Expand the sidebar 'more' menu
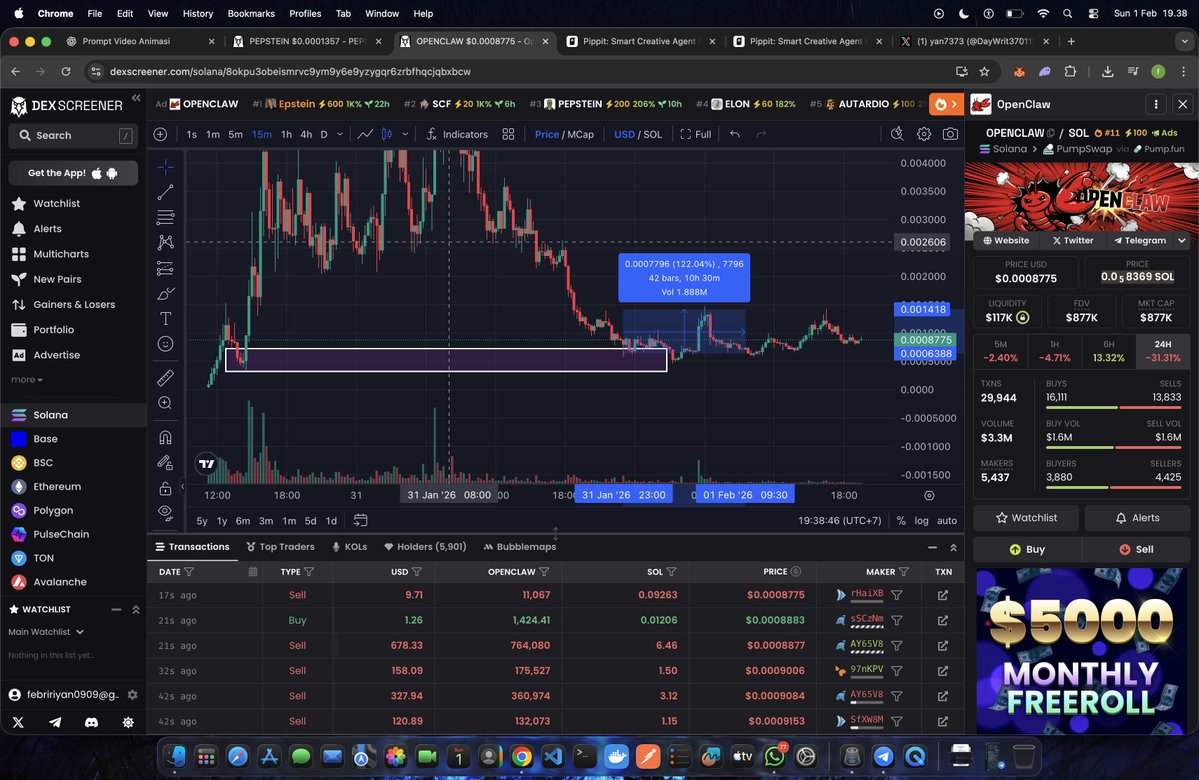Screen dimensions: 1199x780 pos(27,379)
